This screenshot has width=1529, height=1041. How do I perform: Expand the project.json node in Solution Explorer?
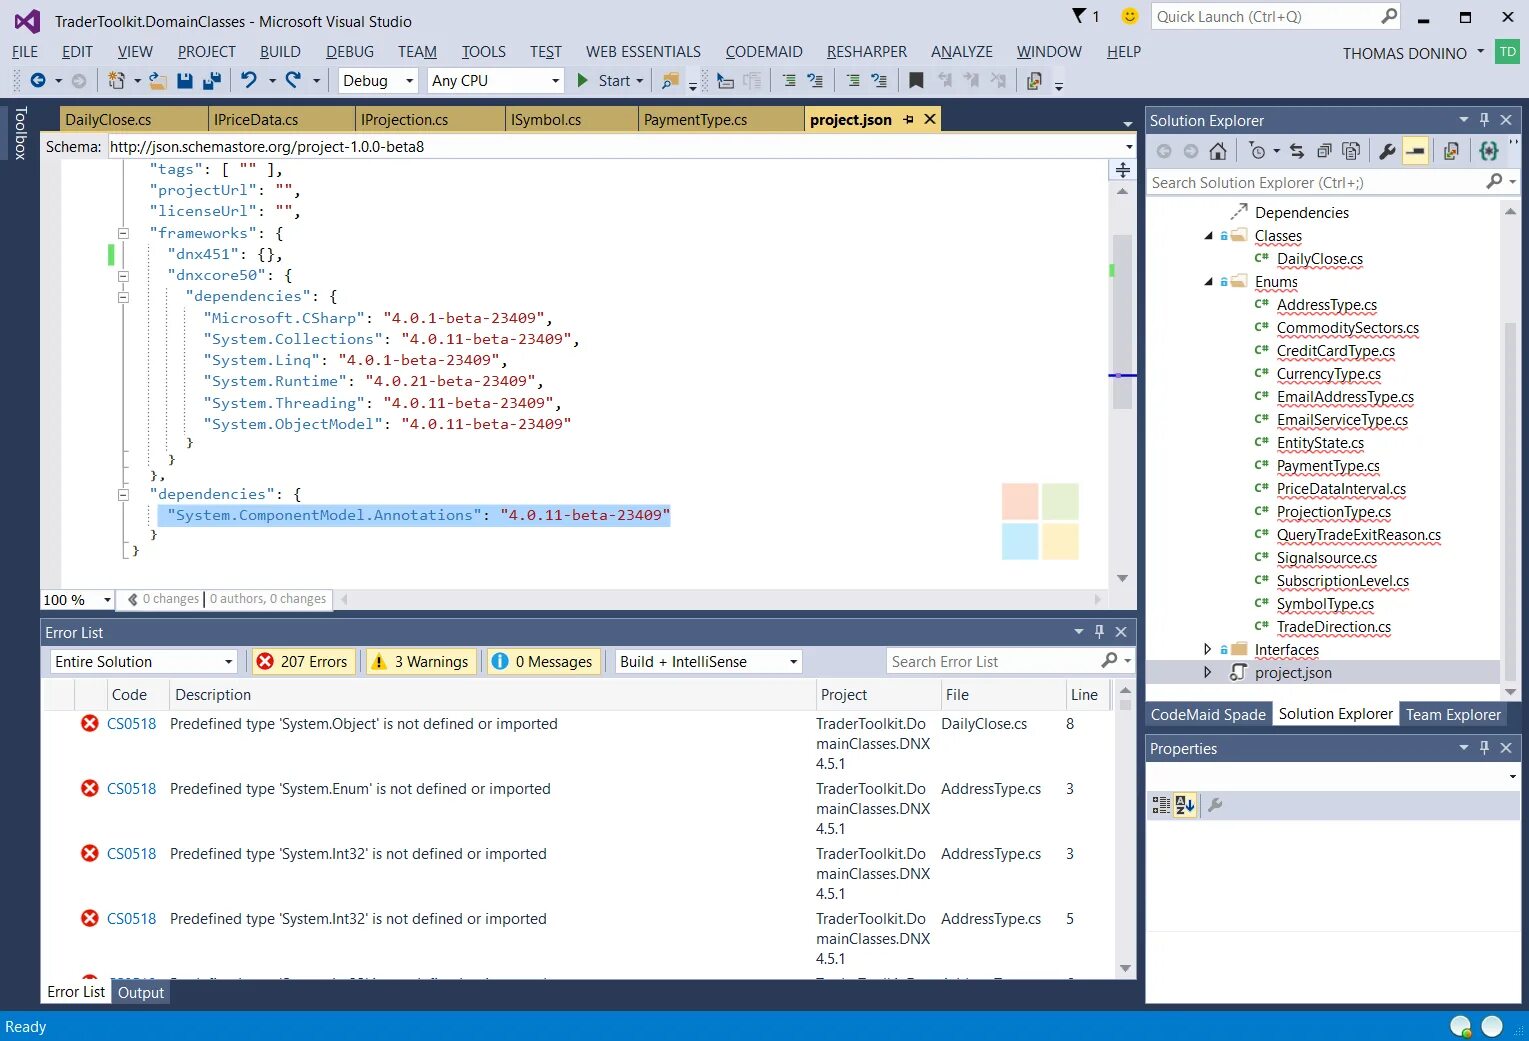click(1207, 673)
